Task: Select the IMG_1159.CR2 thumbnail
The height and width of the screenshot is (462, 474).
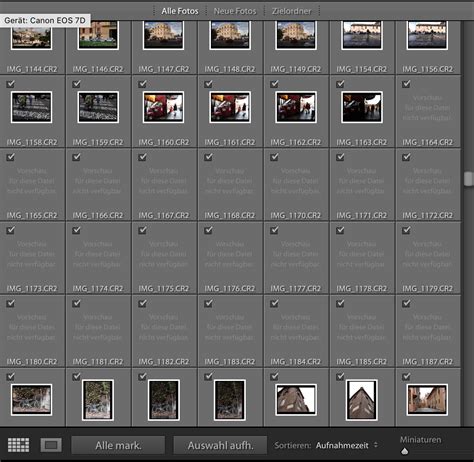Action: tap(98, 107)
